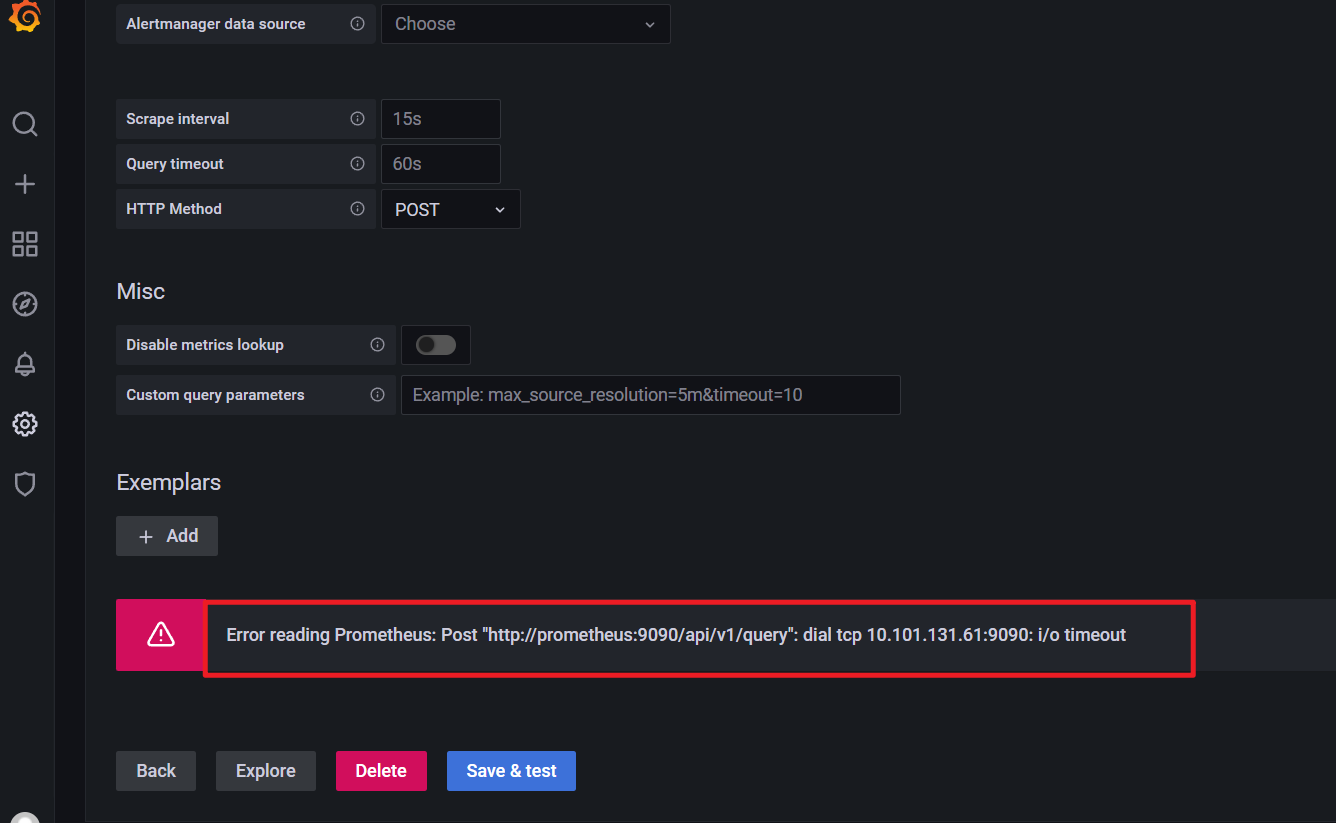Click the Explore button at bottom

(x=266, y=771)
